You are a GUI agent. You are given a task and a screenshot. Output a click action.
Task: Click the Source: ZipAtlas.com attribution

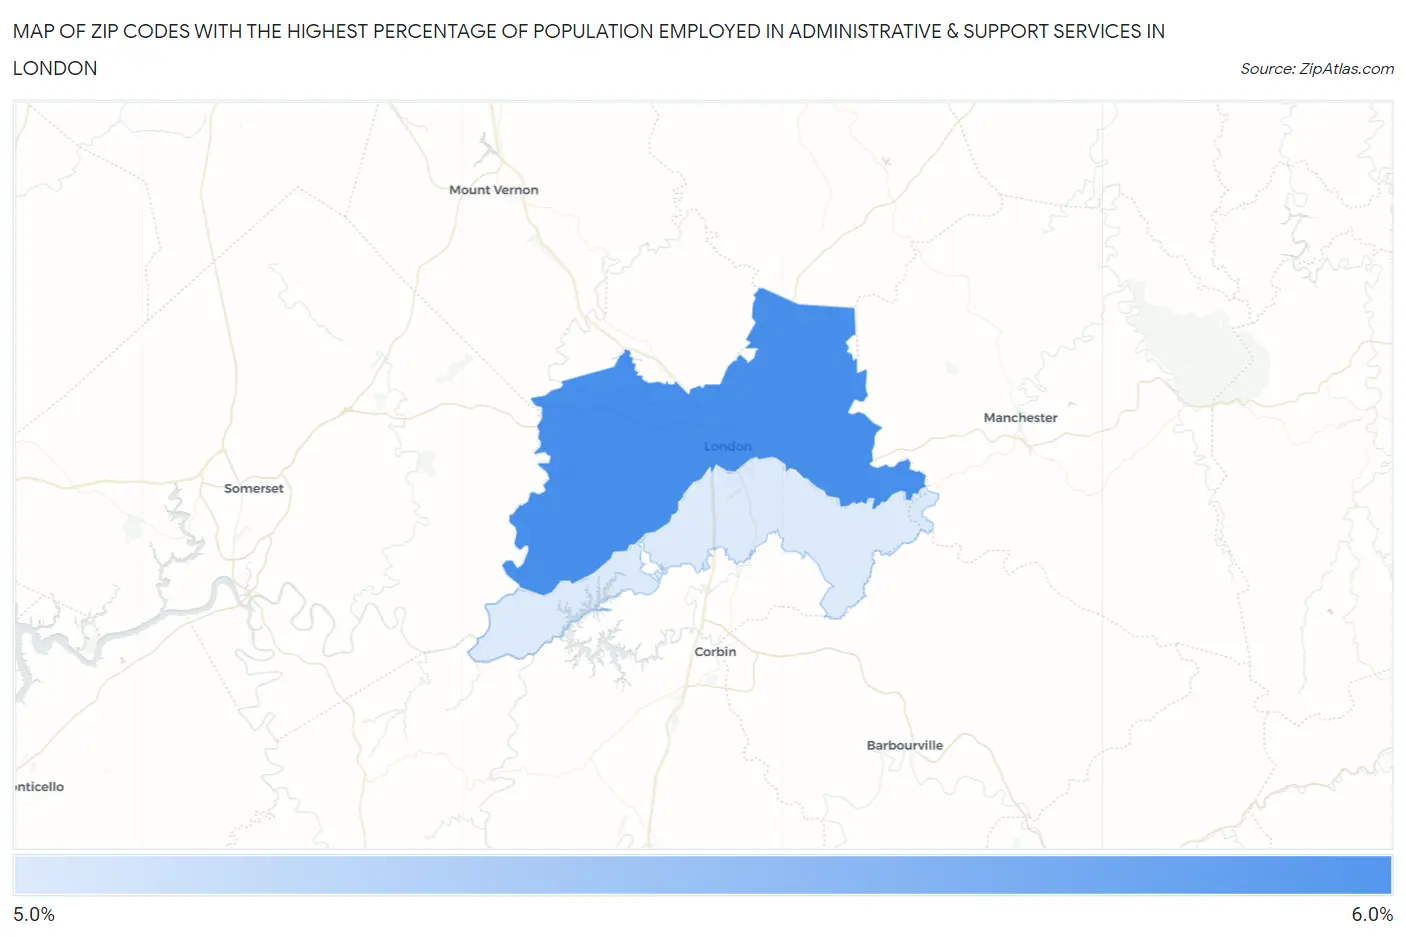(1316, 69)
